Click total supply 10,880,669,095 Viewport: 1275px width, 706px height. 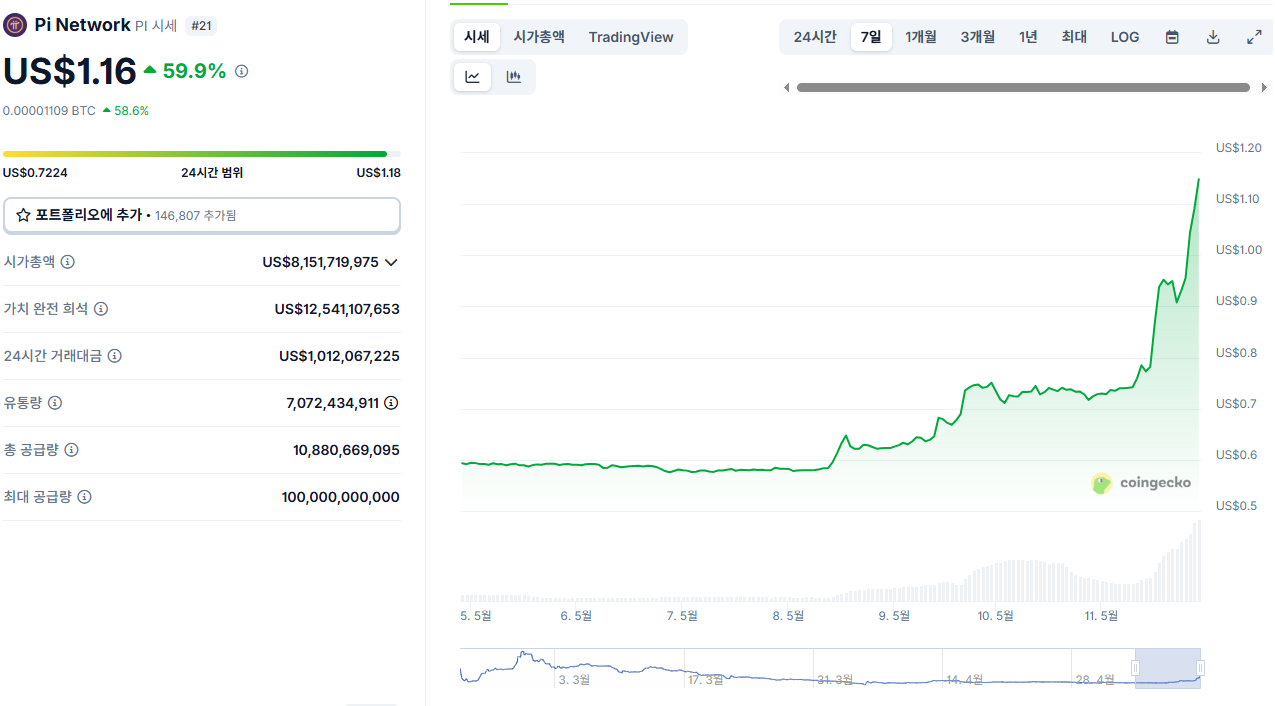pyautogui.click(x=346, y=450)
